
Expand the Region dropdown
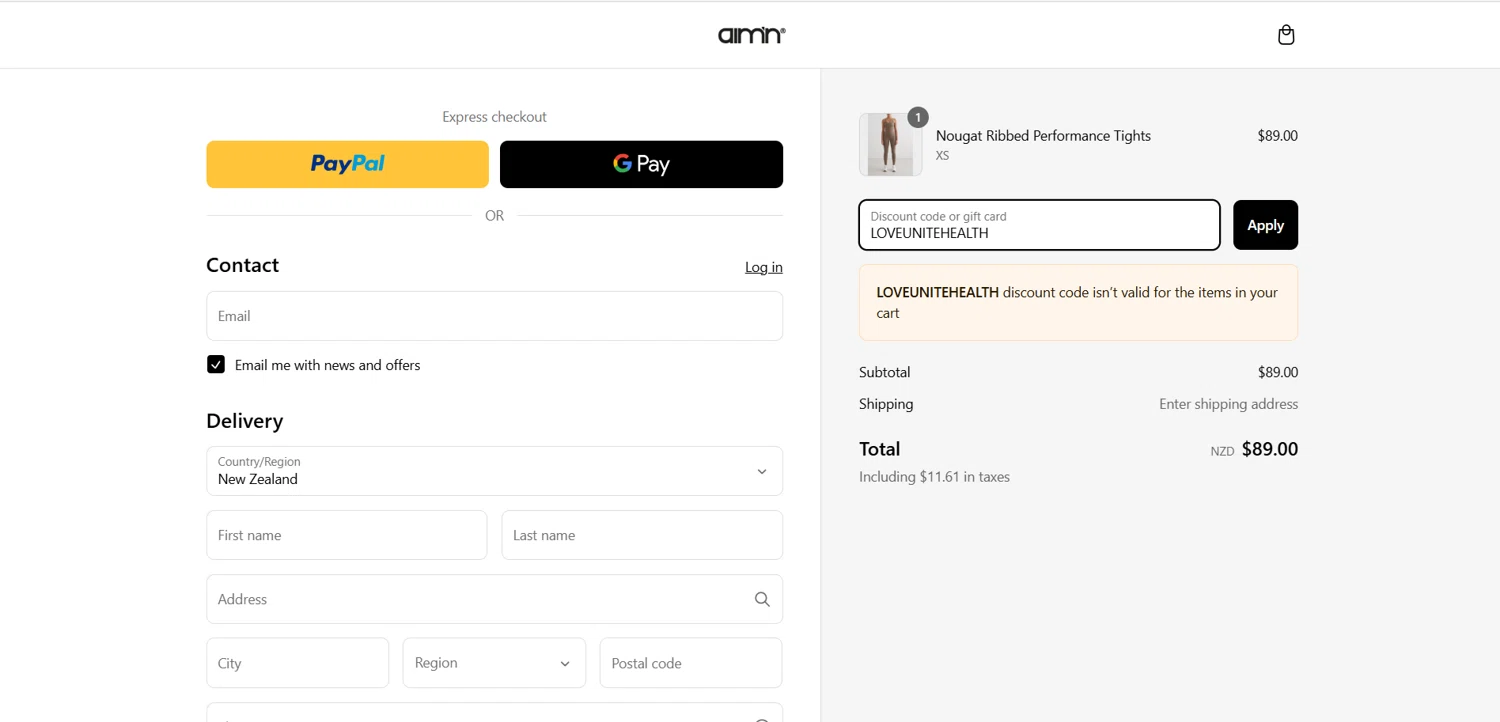(494, 663)
